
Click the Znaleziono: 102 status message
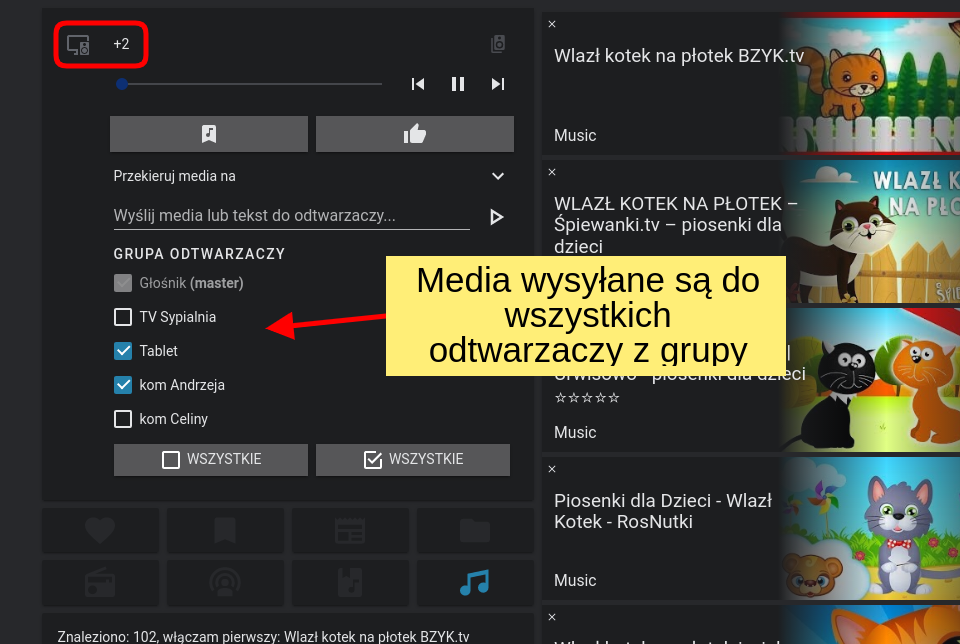pos(263,637)
